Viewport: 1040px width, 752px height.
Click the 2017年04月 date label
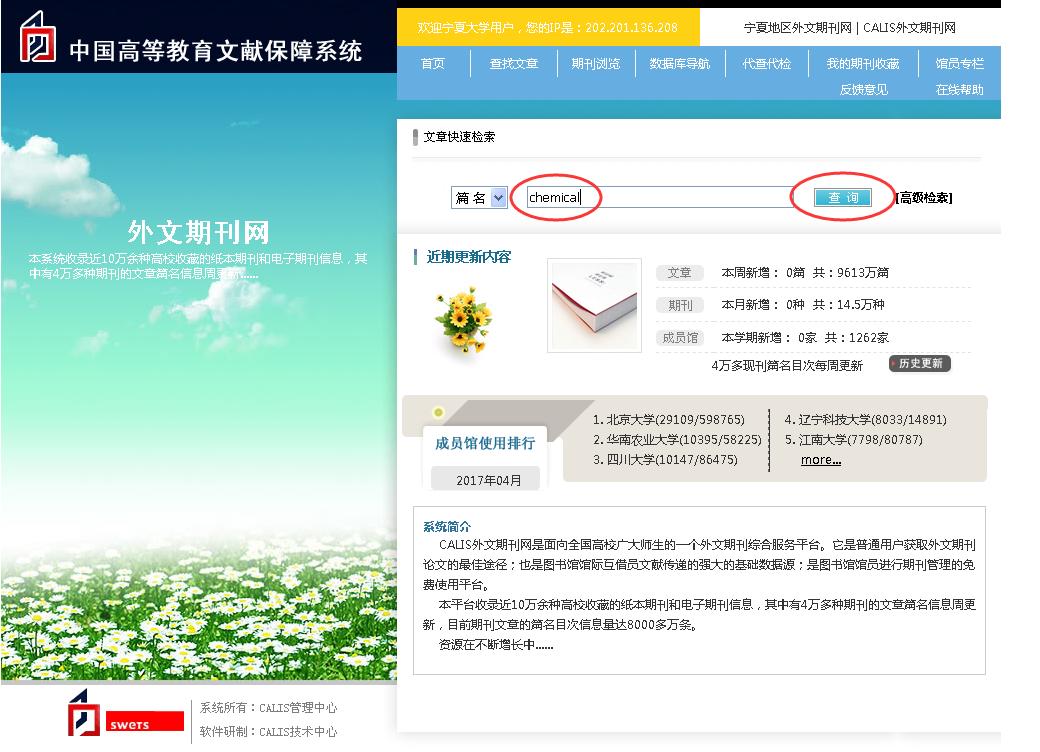[x=488, y=480]
